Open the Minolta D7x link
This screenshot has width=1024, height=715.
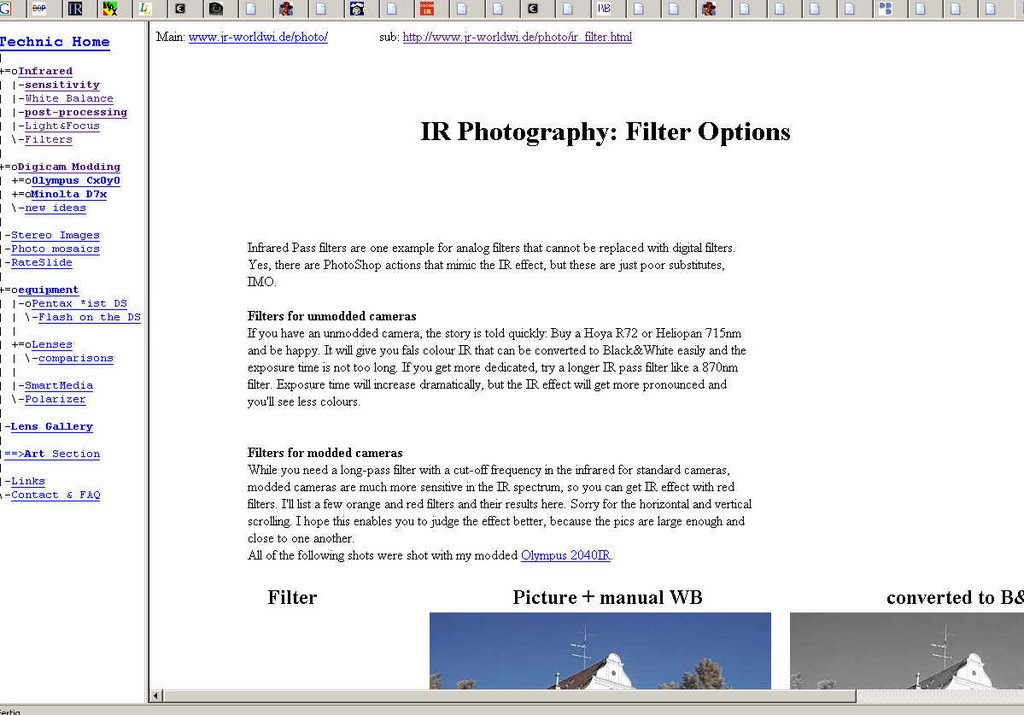[x=69, y=195]
